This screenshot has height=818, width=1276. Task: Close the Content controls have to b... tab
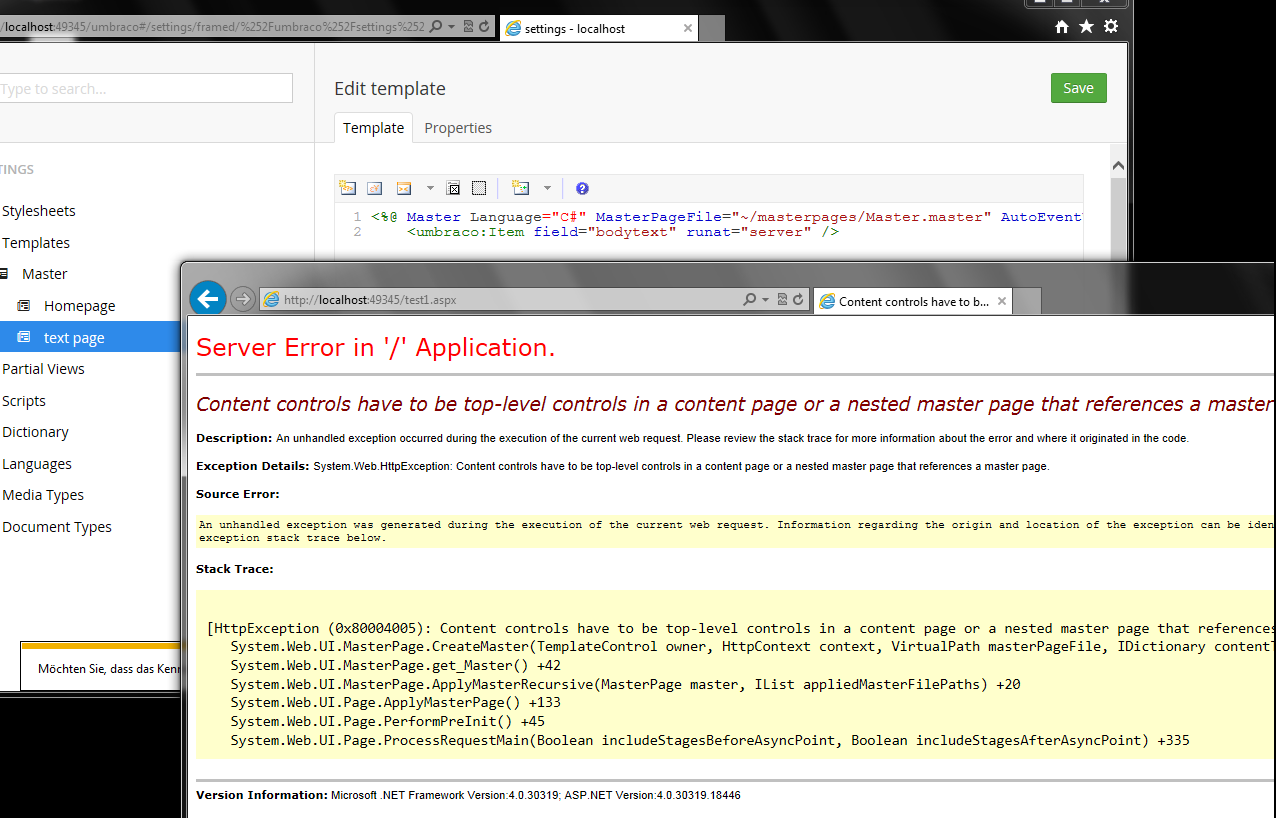[1001, 301]
